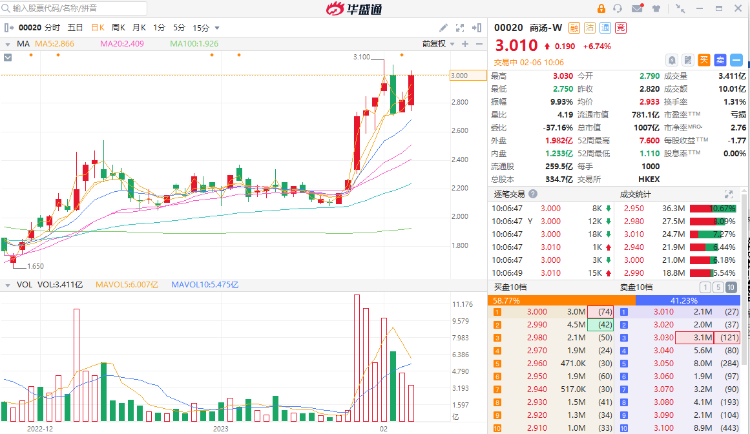Set a price alert bell icon
The image size is (750, 434).
point(672,60)
